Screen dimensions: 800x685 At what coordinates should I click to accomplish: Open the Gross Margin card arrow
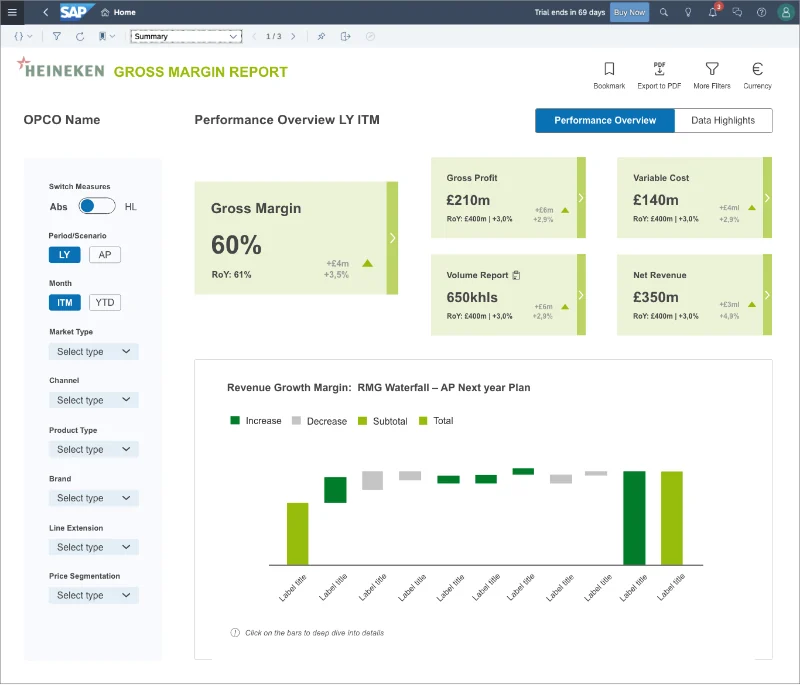pyautogui.click(x=392, y=238)
